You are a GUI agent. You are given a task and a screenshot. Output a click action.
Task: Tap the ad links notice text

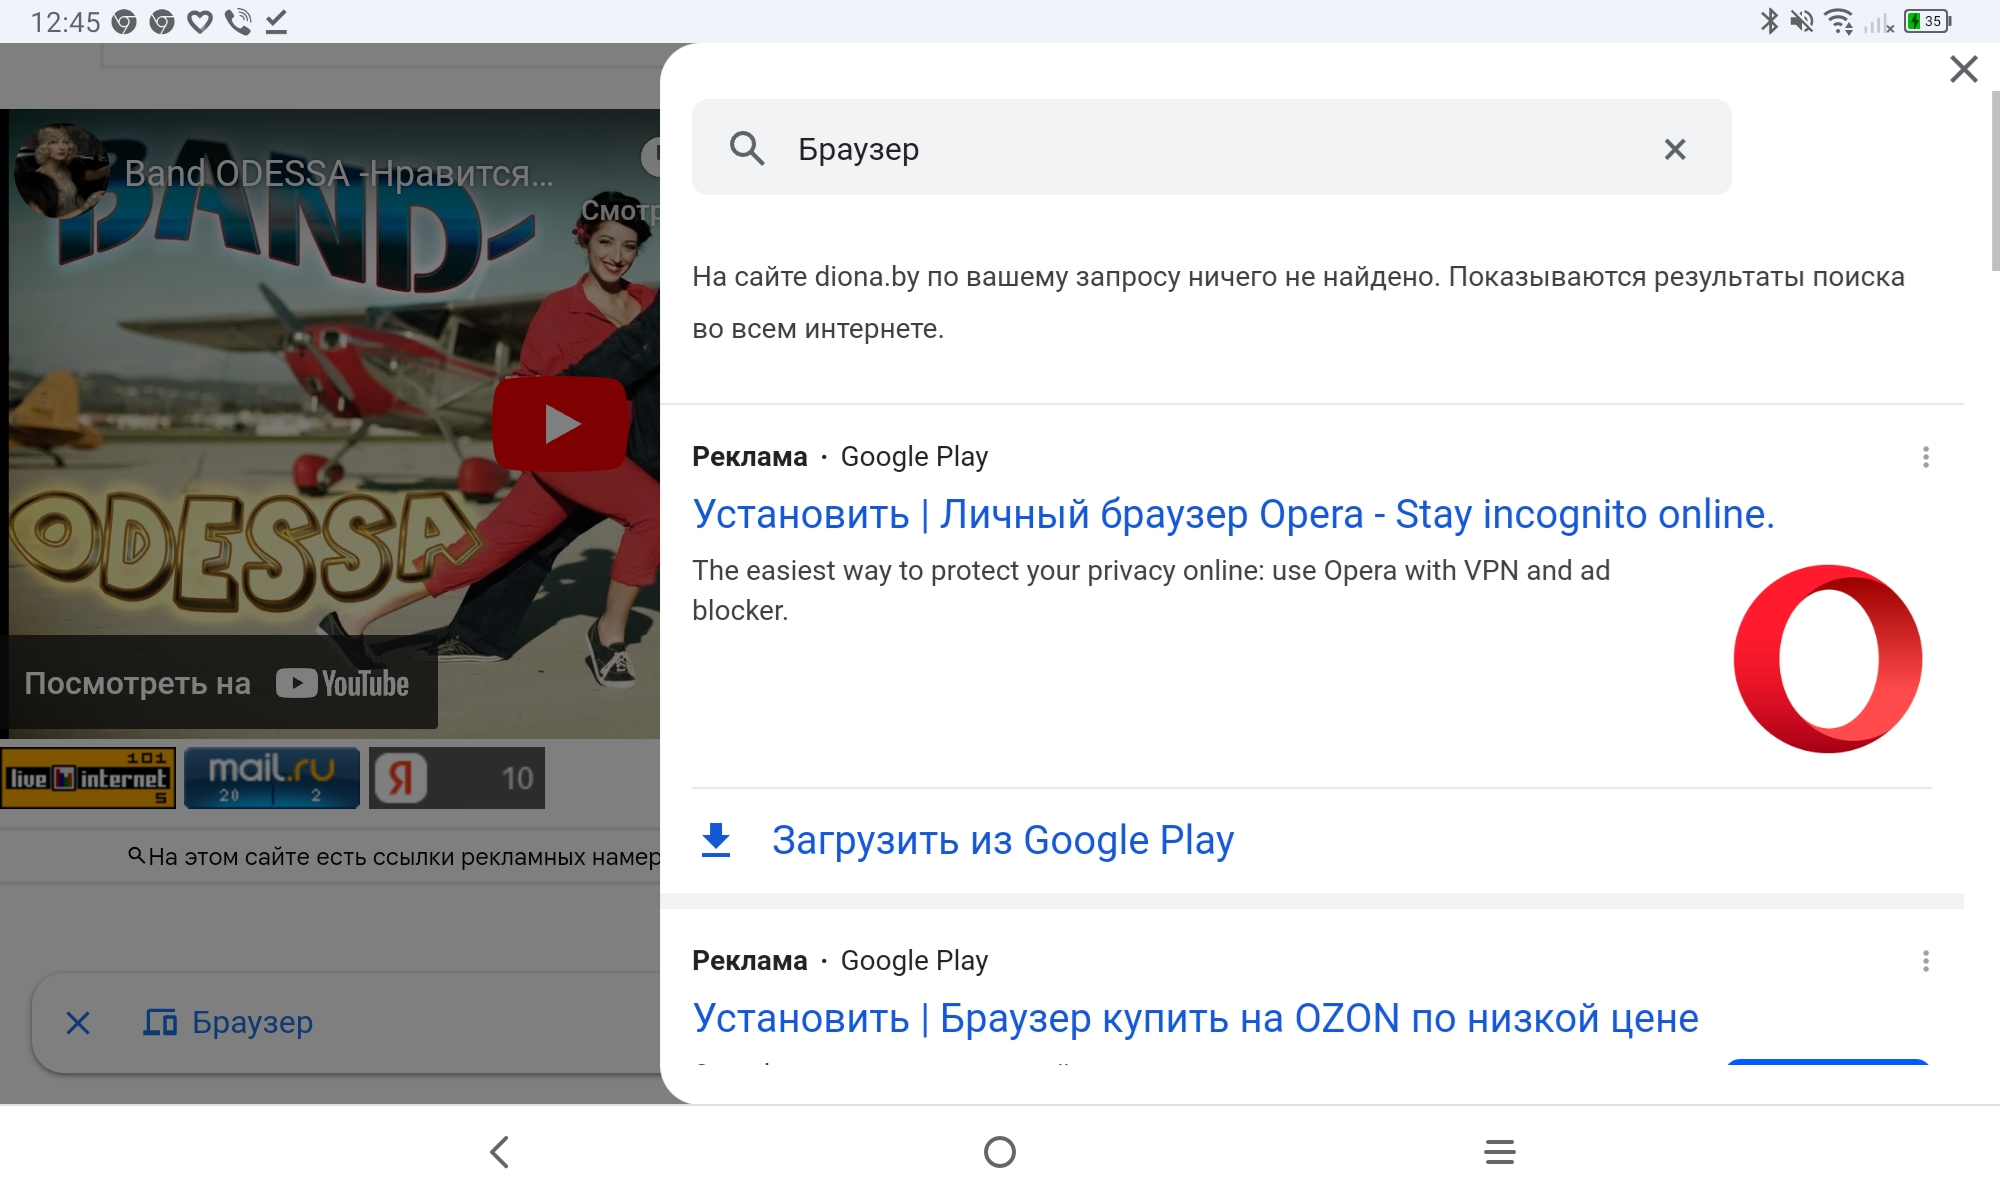404,857
